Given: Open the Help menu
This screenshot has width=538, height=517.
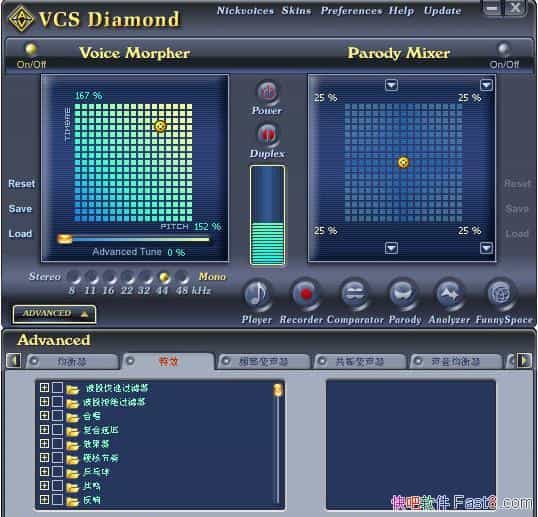Looking at the screenshot, I should coord(401,11).
